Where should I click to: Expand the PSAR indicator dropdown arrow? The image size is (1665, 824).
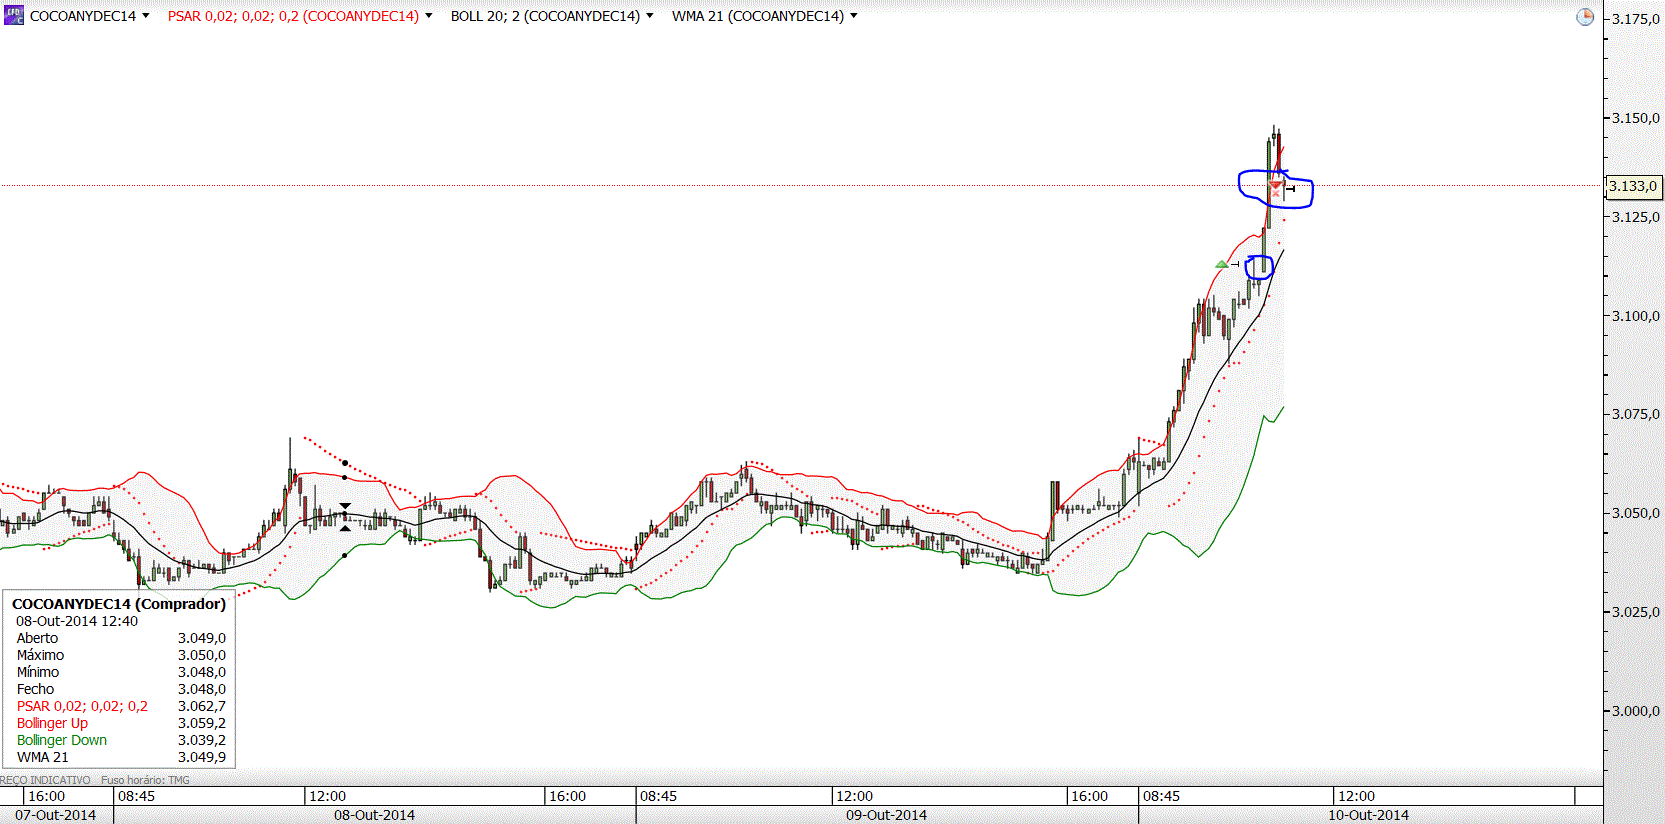(429, 16)
